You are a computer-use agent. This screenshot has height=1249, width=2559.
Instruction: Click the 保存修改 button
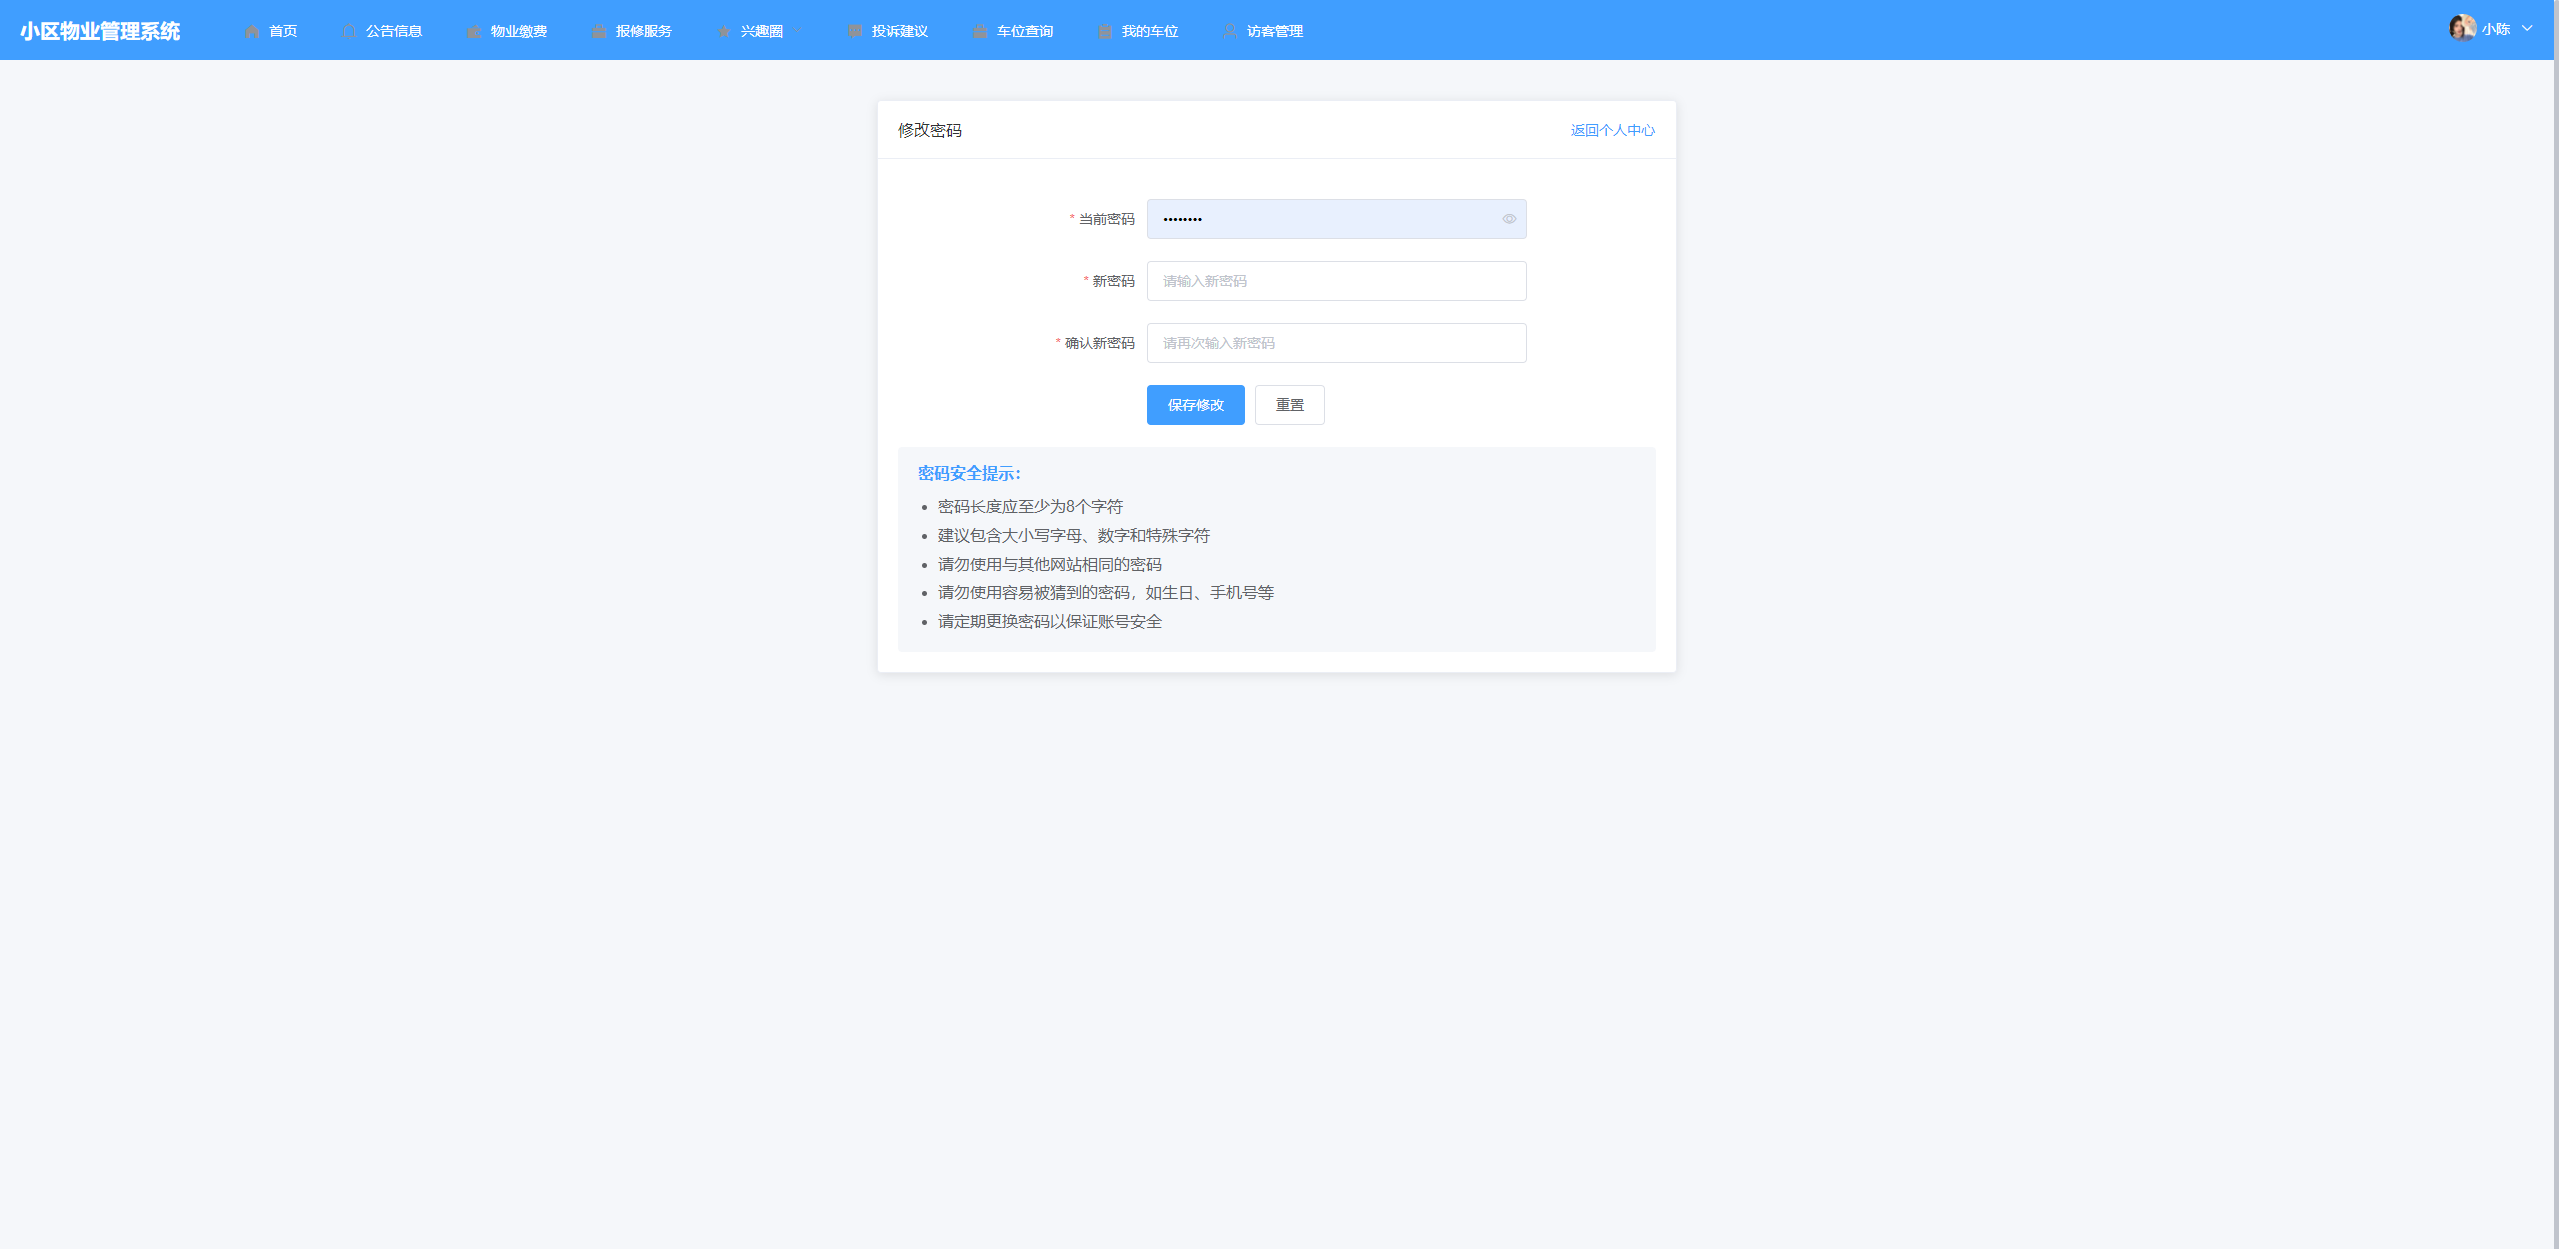[x=1195, y=405]
